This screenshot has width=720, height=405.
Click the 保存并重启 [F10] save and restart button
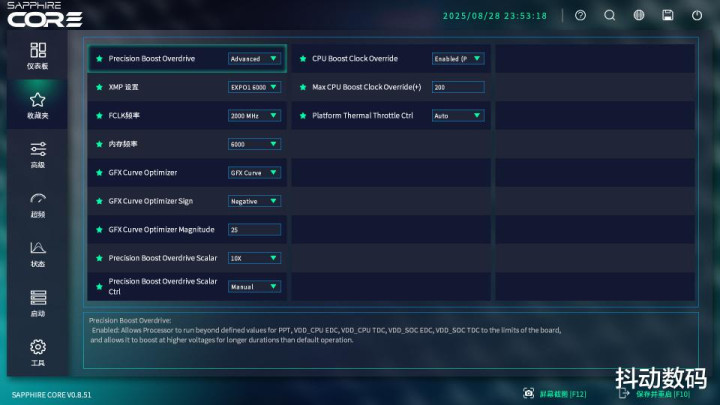654,394
